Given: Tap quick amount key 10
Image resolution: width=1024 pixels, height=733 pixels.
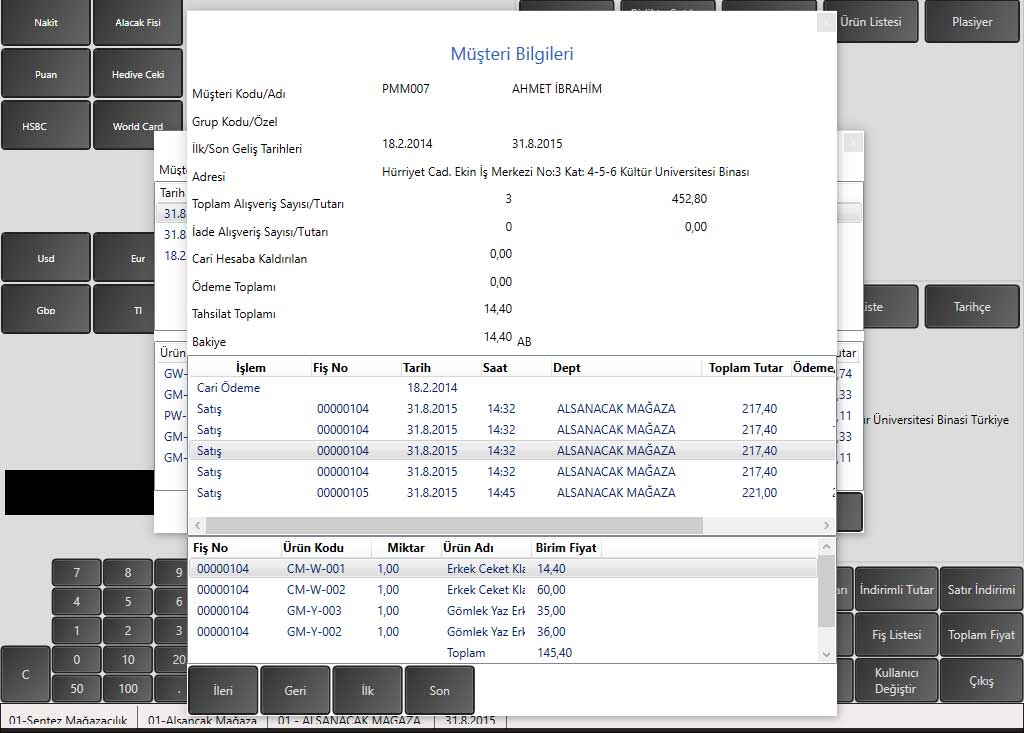Looking at the screenshot, I should point(128,659).
